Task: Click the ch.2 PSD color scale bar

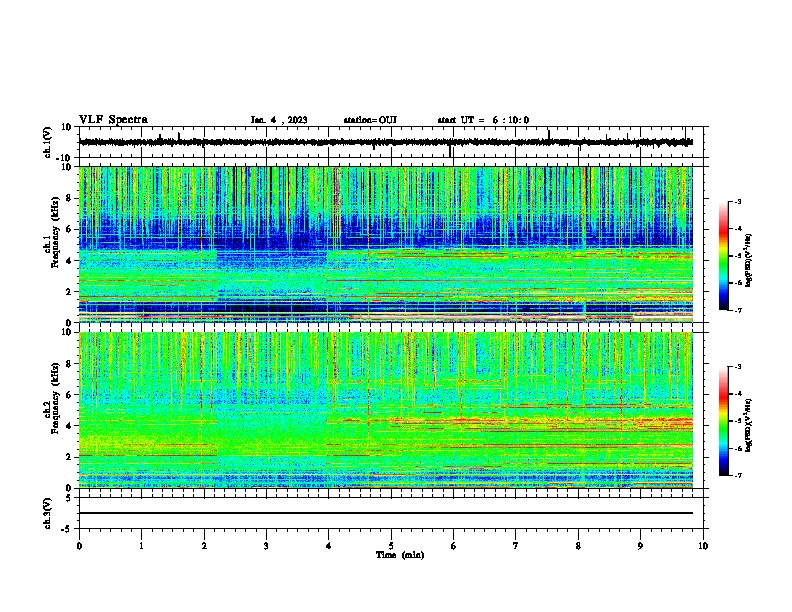Action: click(x=724, y=421)
